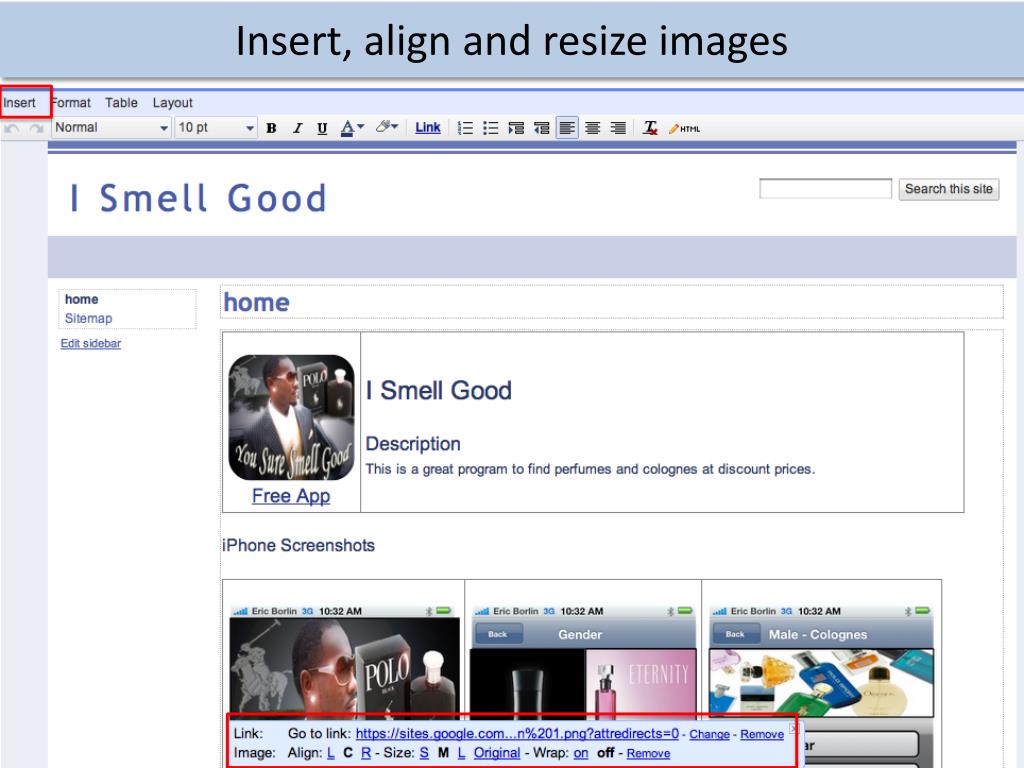The width and height of the screenshot is (1024, 768).
Task: Center align text in toolbar
Action: 592,128
